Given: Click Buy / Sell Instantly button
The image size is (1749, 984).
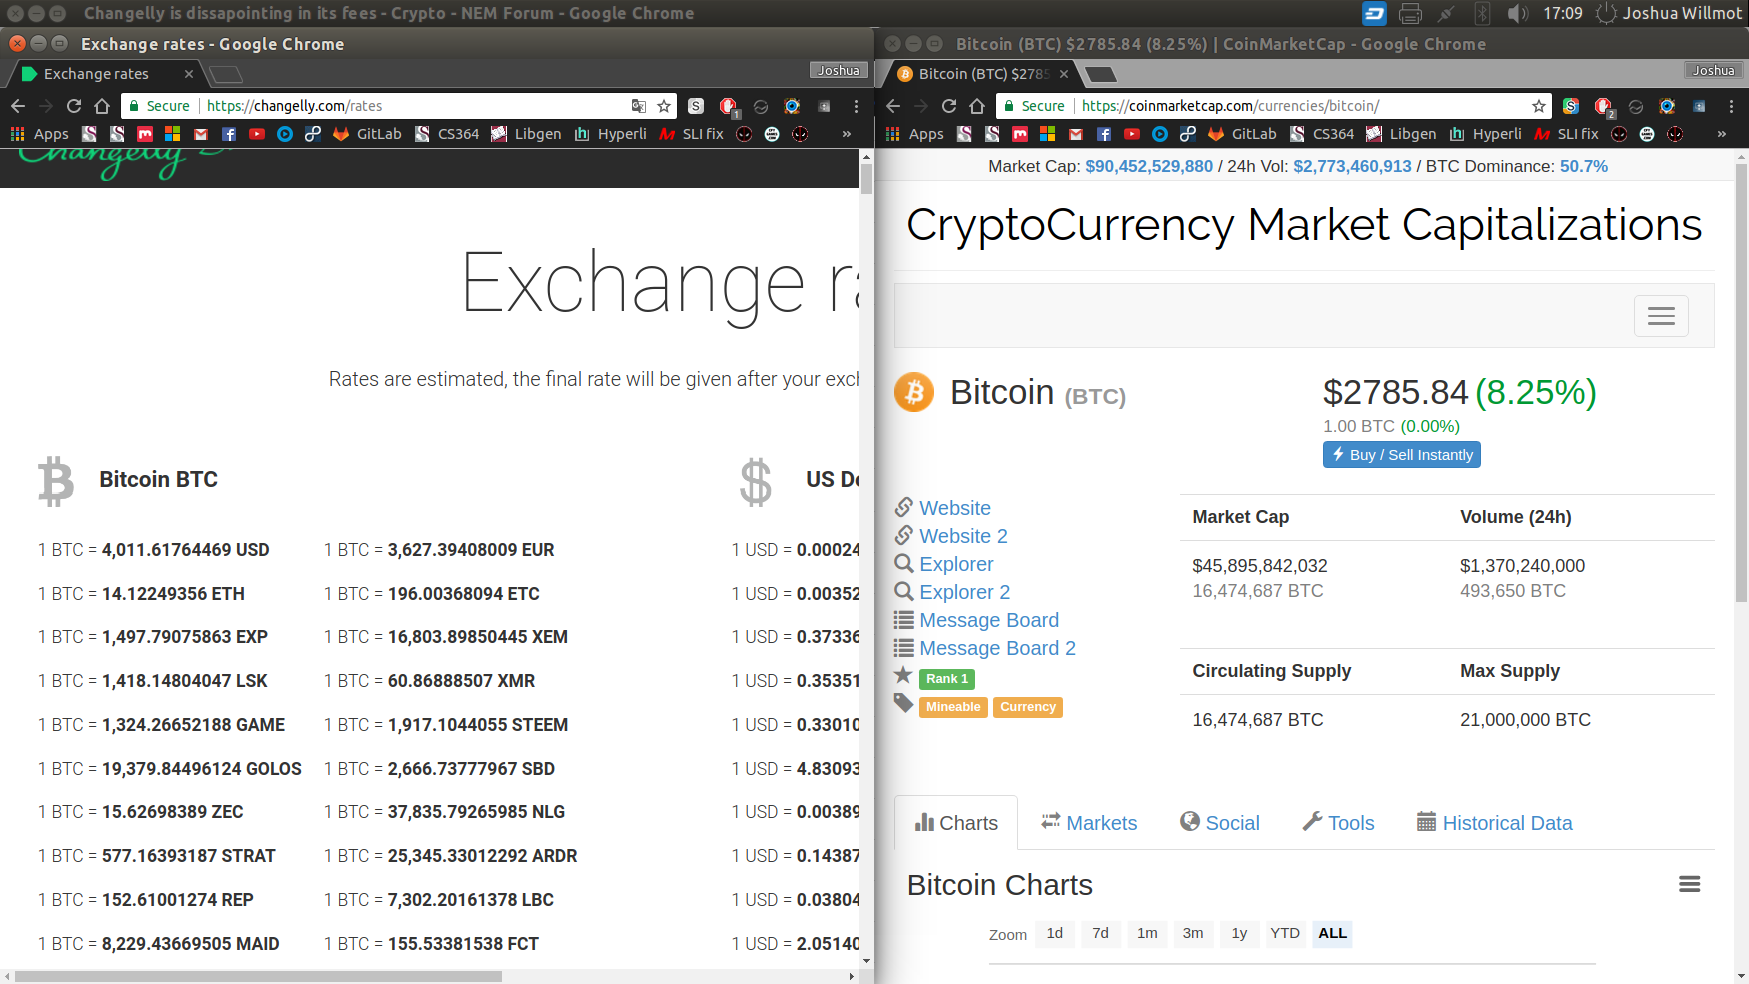Looking at the screenshot, I should point(1402,455).
